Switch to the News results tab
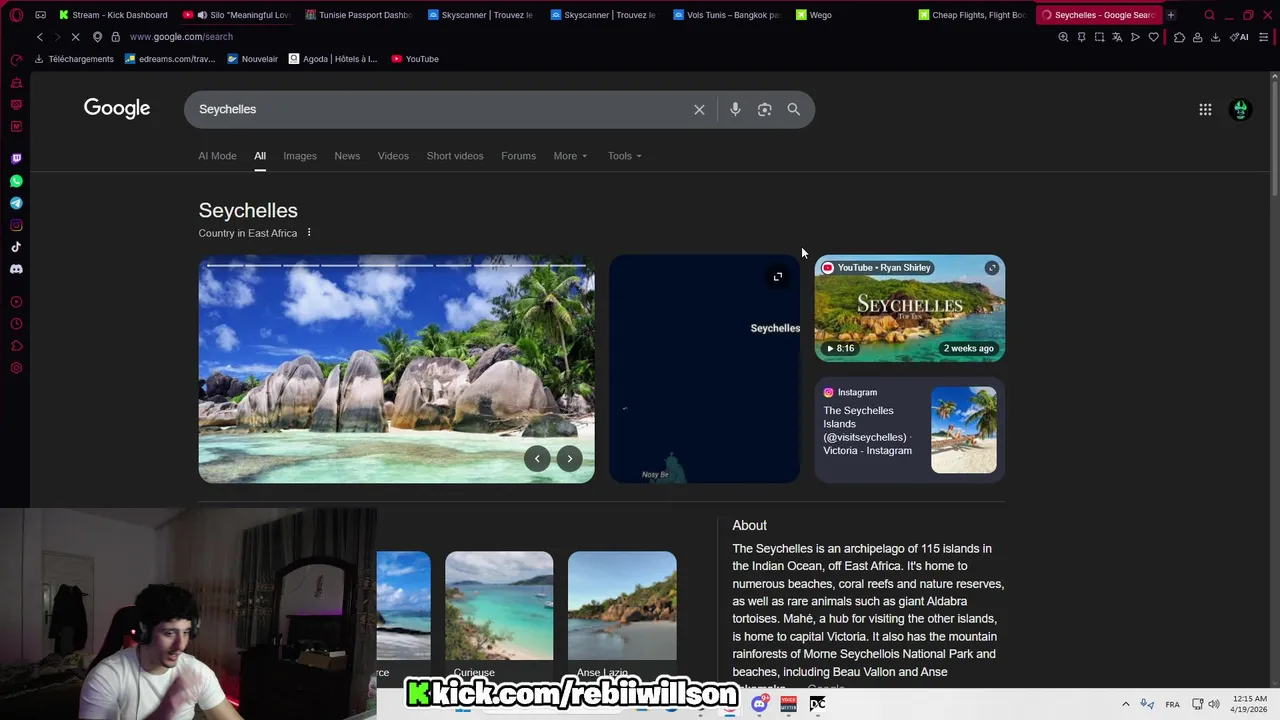Screen dimensions: 1280x720 [x=347, y=156]
